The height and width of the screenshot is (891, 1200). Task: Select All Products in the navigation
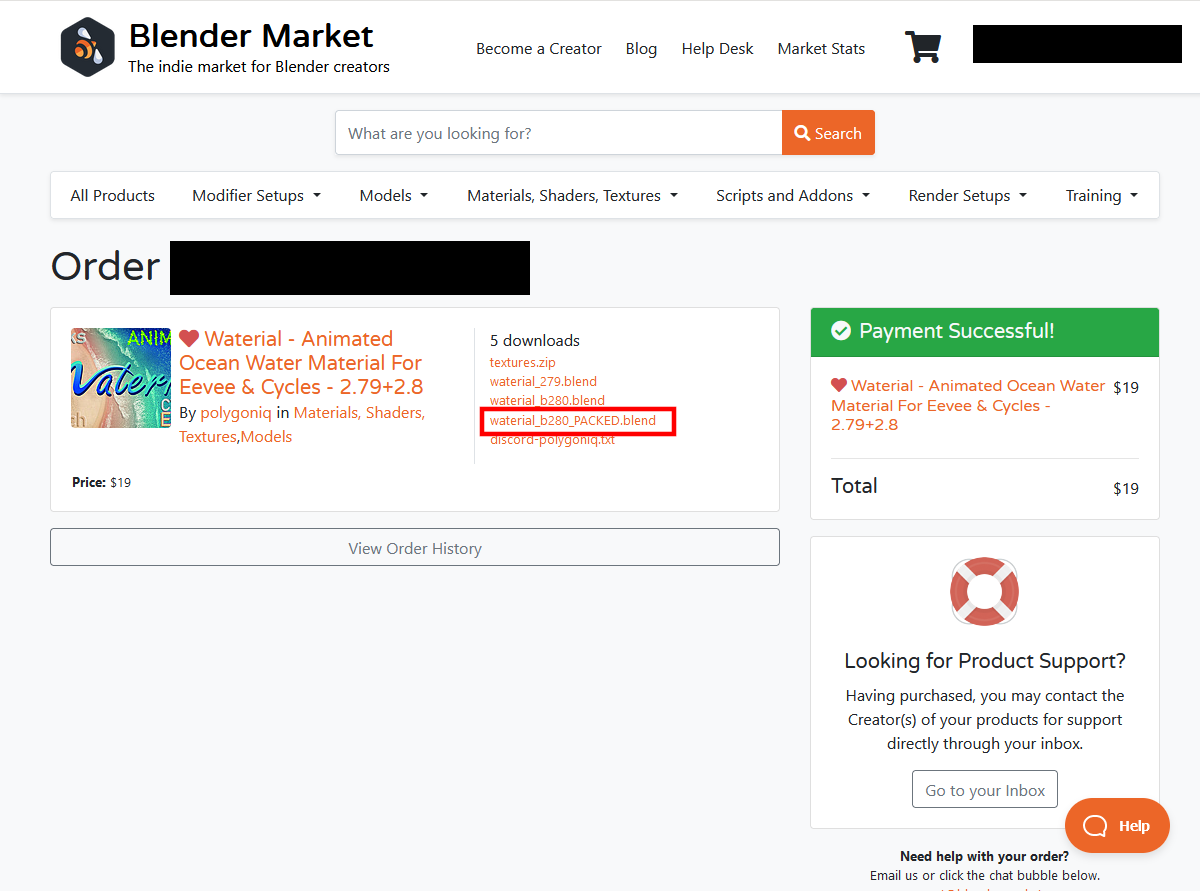(x=112, y=195)
